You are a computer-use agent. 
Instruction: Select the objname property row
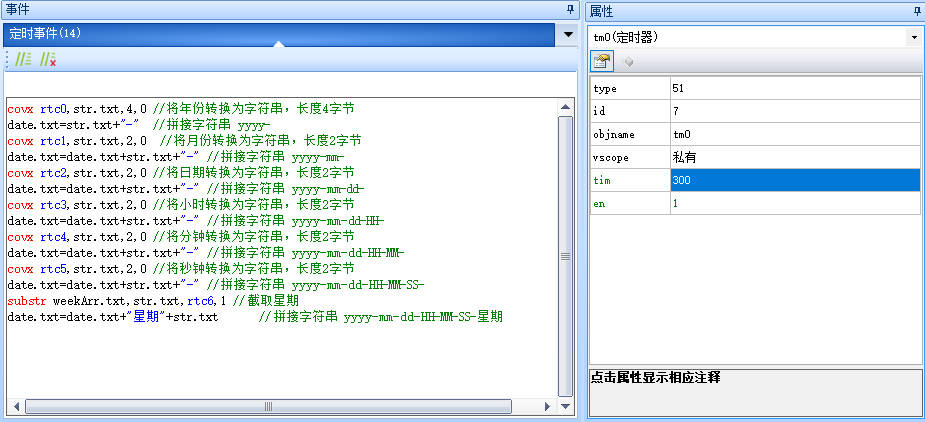coord(630,134)
